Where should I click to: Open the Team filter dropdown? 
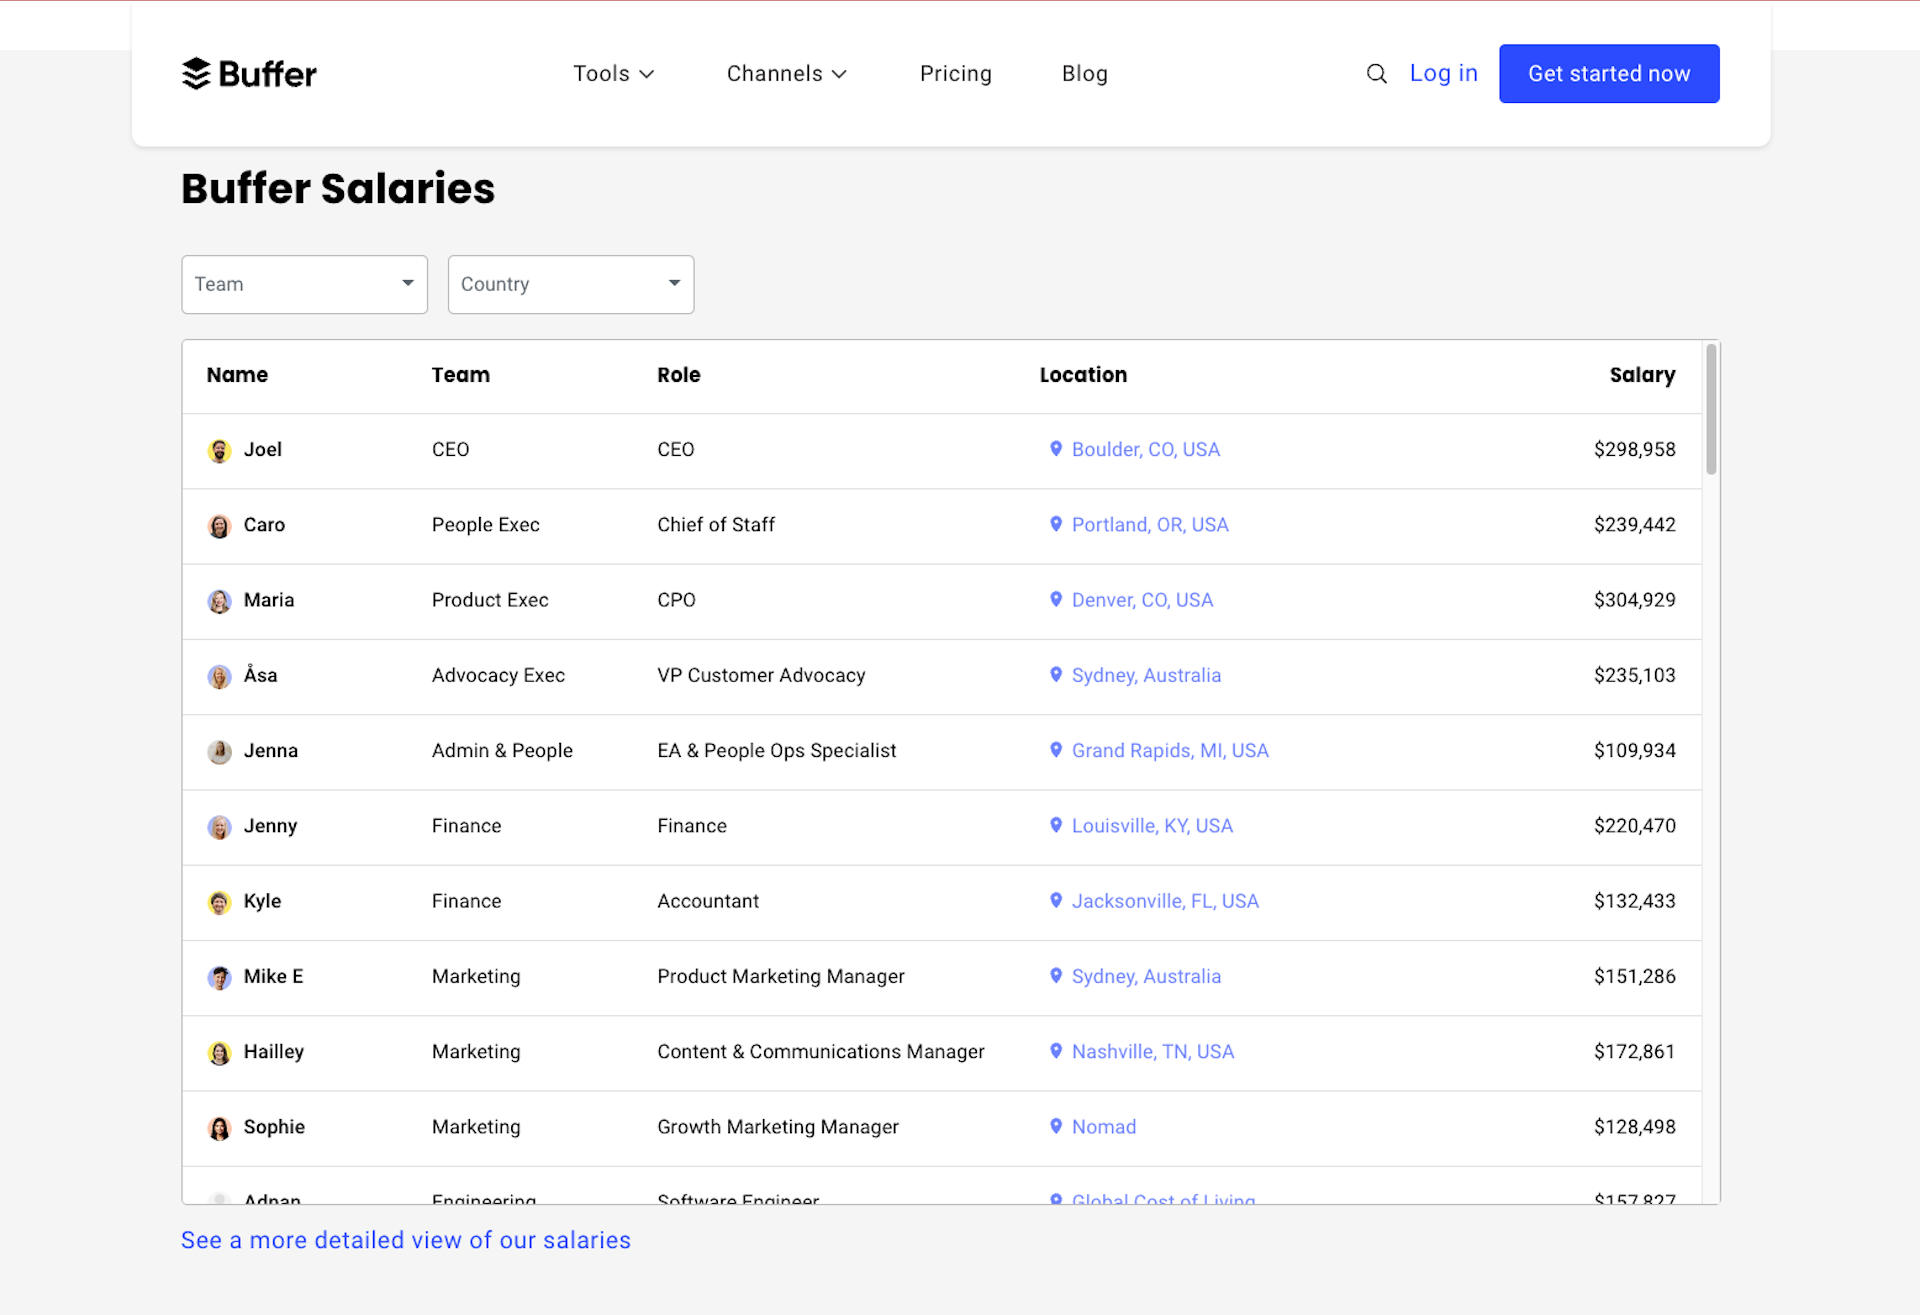click(x=304, y=284)
